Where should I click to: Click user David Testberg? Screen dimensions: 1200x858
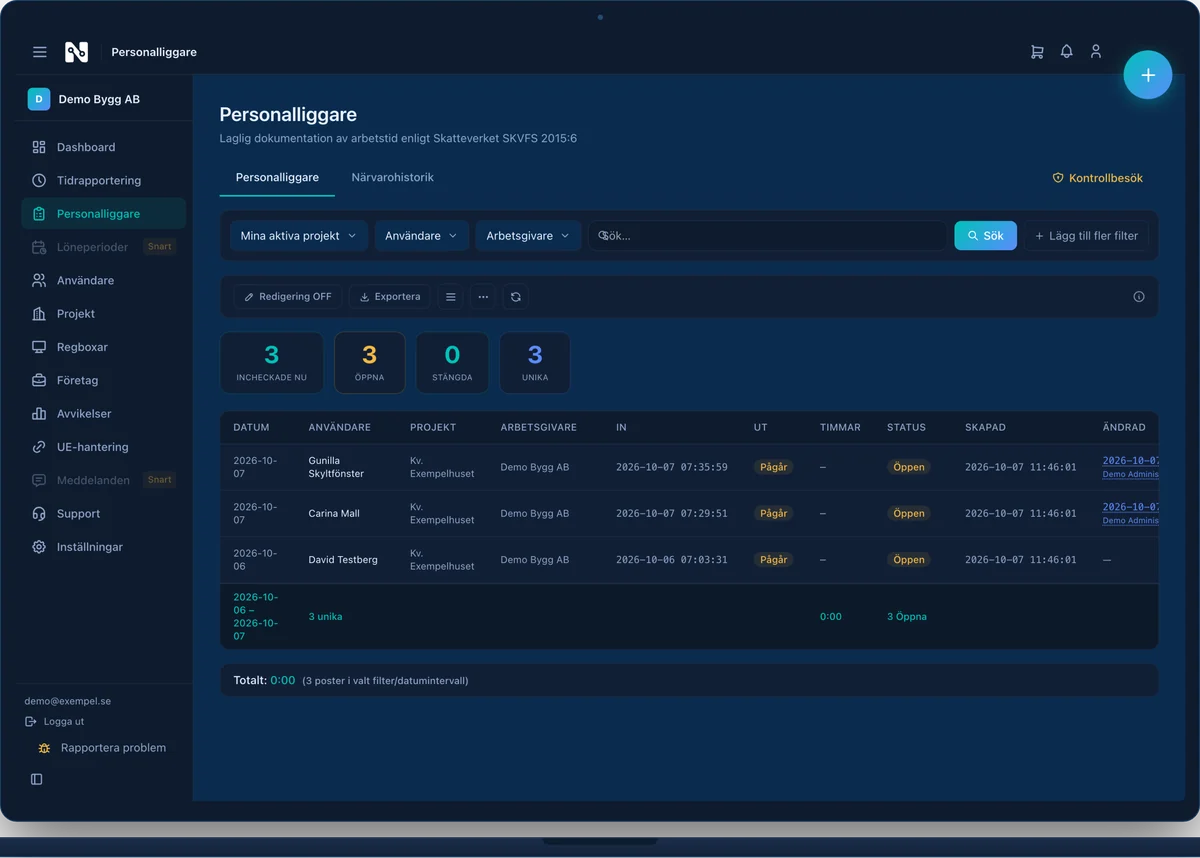point(343,560)
